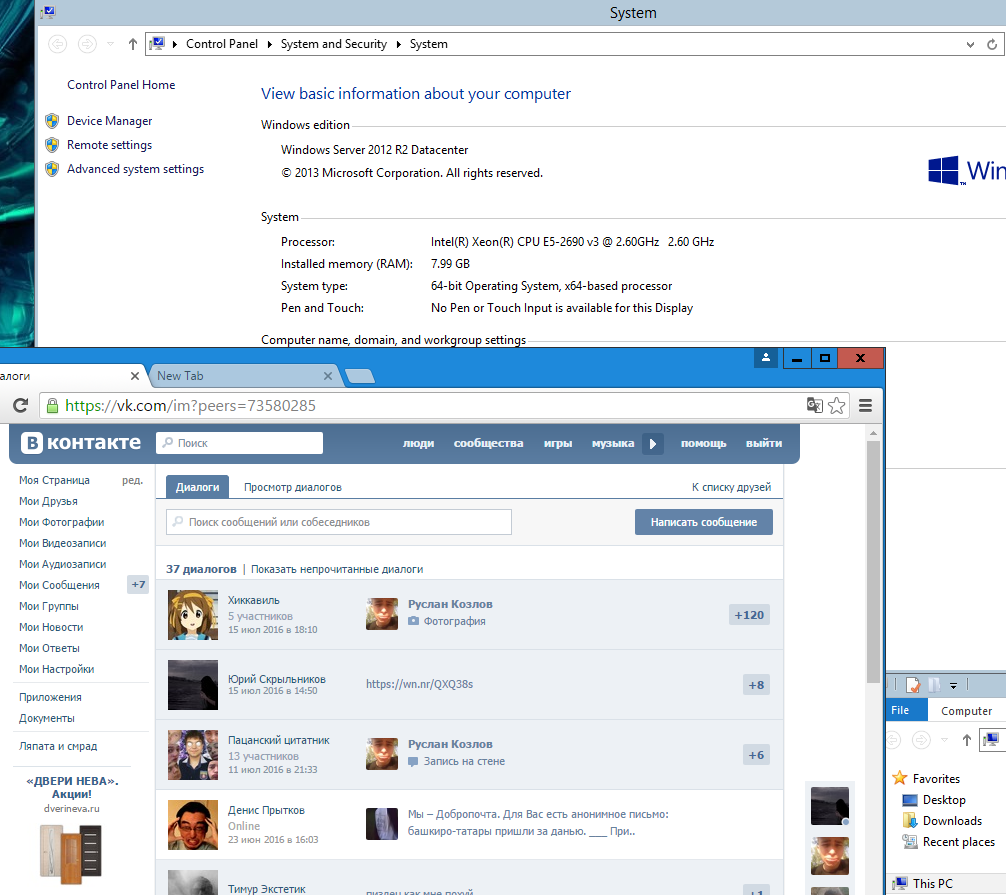Open recent locations dropdown in System window
1006x895 pixels.
110,44
